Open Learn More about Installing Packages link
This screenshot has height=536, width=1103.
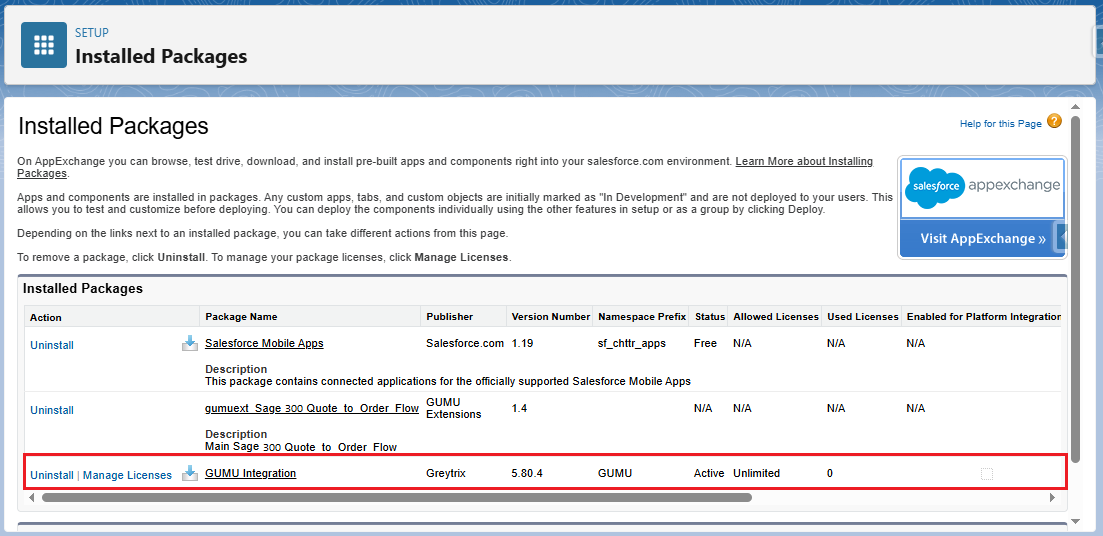804,161
